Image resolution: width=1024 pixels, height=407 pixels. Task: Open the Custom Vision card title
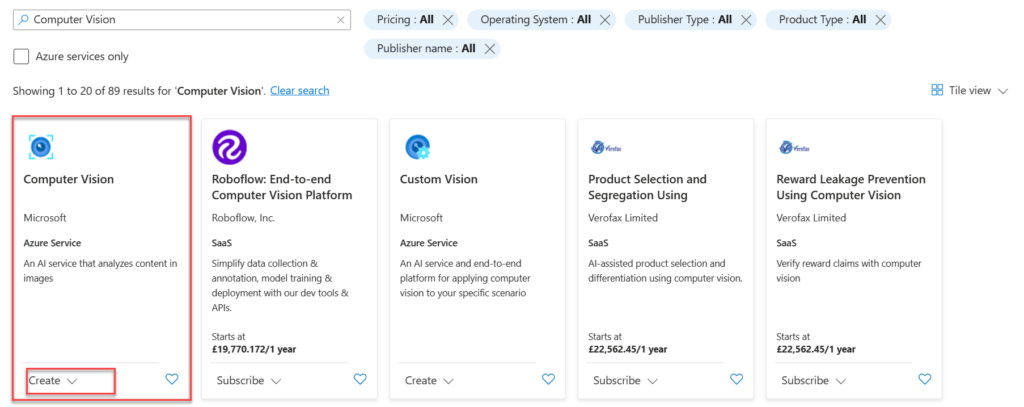pyautogui.click(x=439, y=179)
